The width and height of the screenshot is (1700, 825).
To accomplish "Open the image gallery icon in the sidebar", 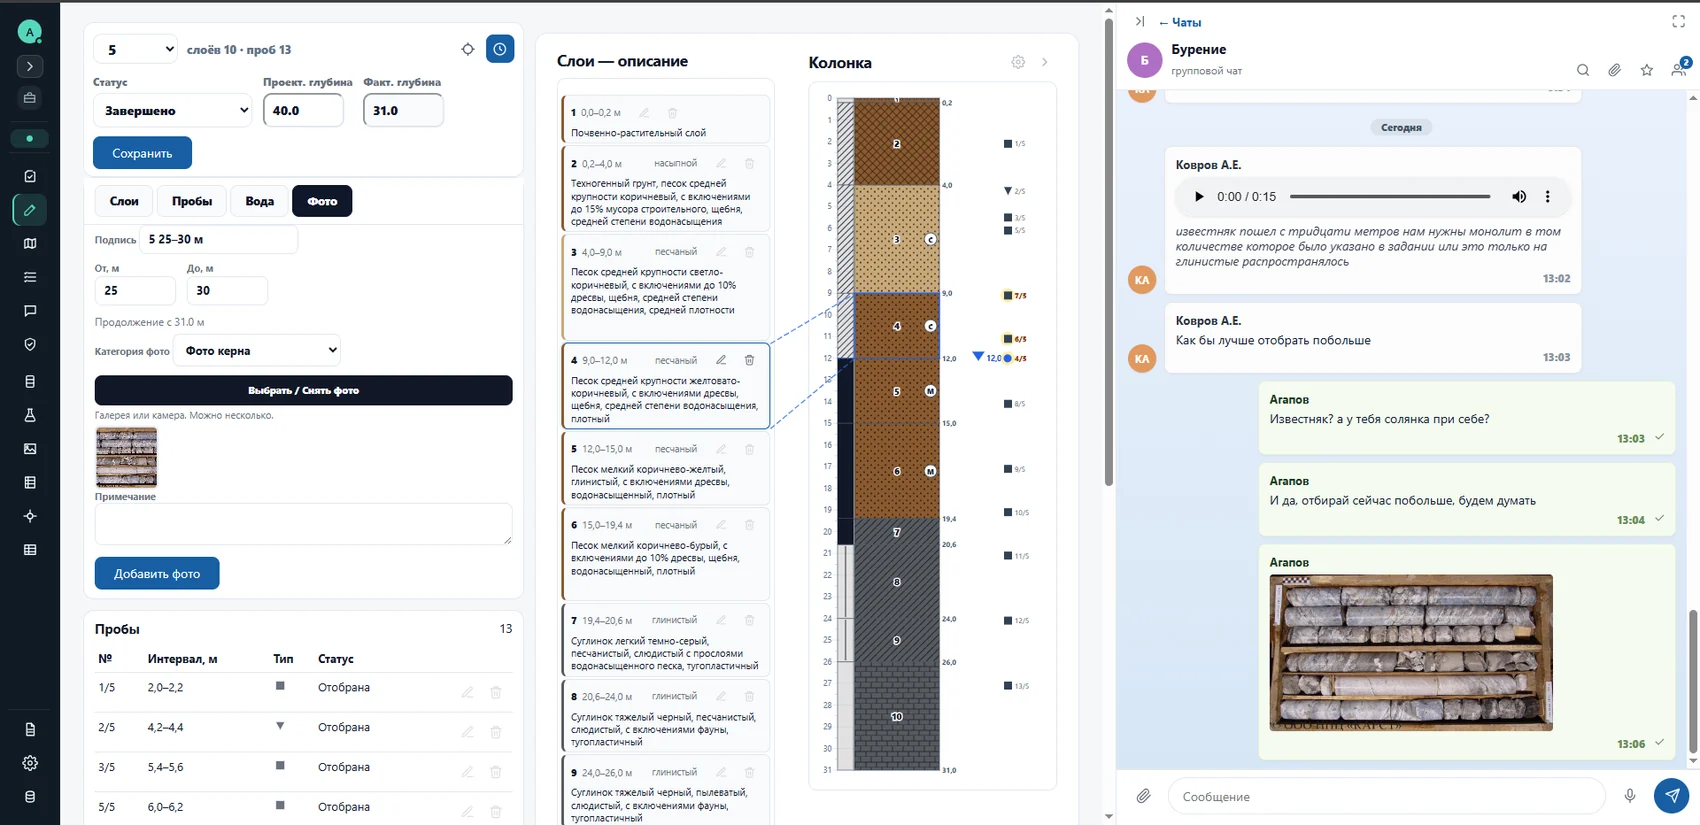I will pyautogui.click(x=30, y=449).
